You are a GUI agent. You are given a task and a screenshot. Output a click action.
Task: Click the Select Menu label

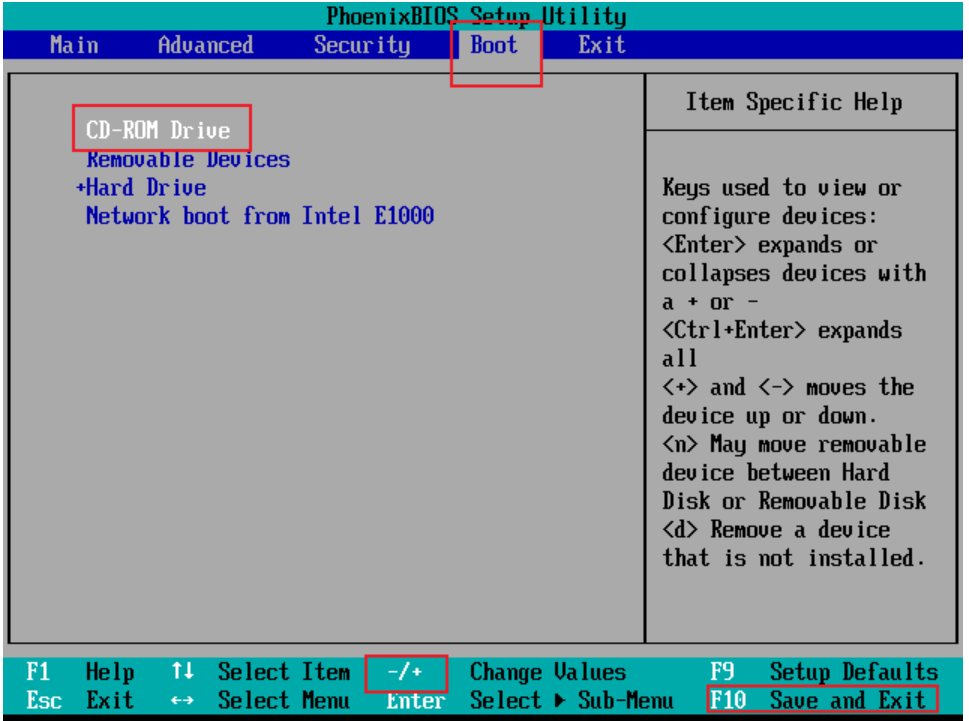(x=284, y=701)
